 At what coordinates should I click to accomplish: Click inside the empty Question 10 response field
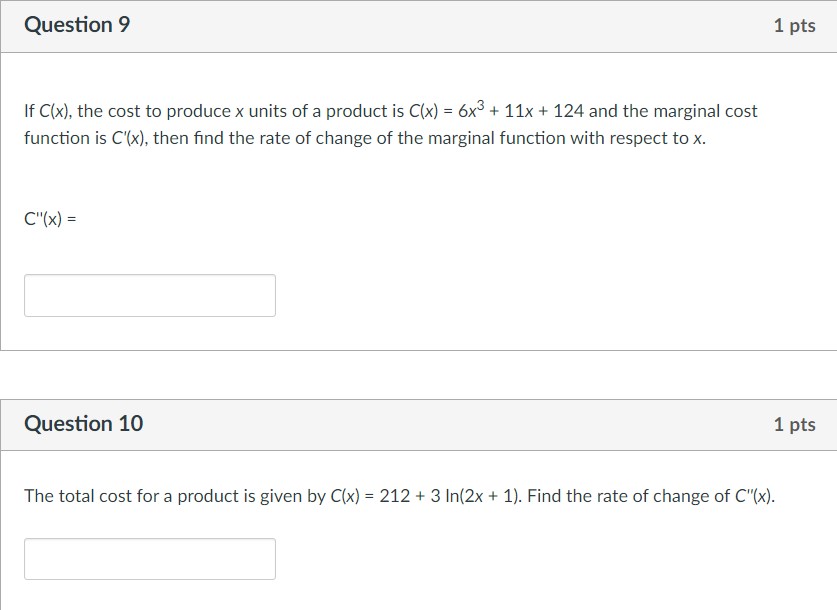[x=150, y=558]
